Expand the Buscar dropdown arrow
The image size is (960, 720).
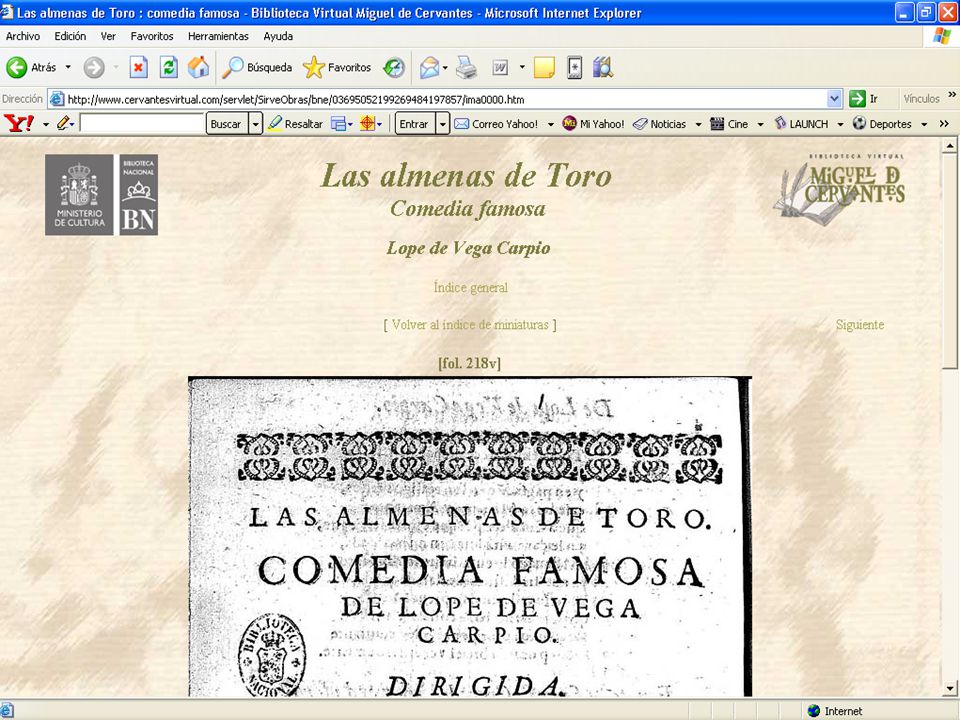point(256,124)
